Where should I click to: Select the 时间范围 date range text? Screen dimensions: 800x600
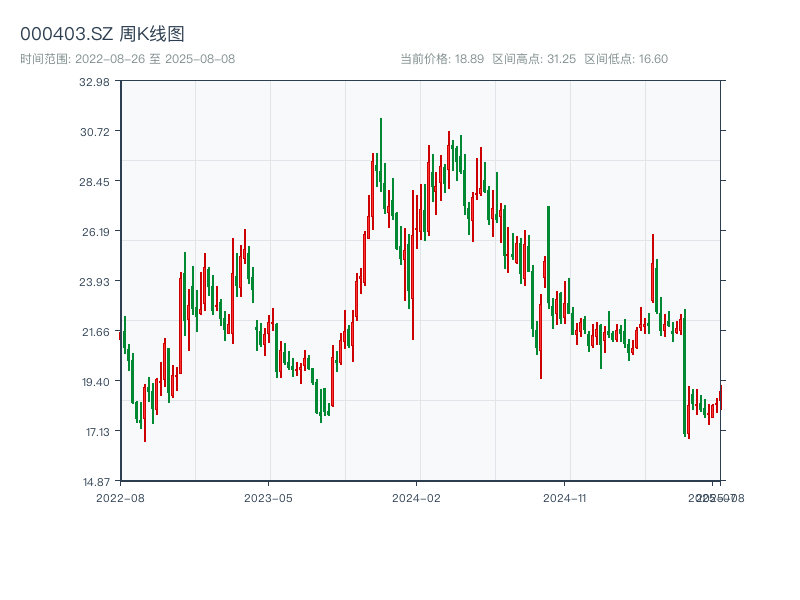(127, 59)
